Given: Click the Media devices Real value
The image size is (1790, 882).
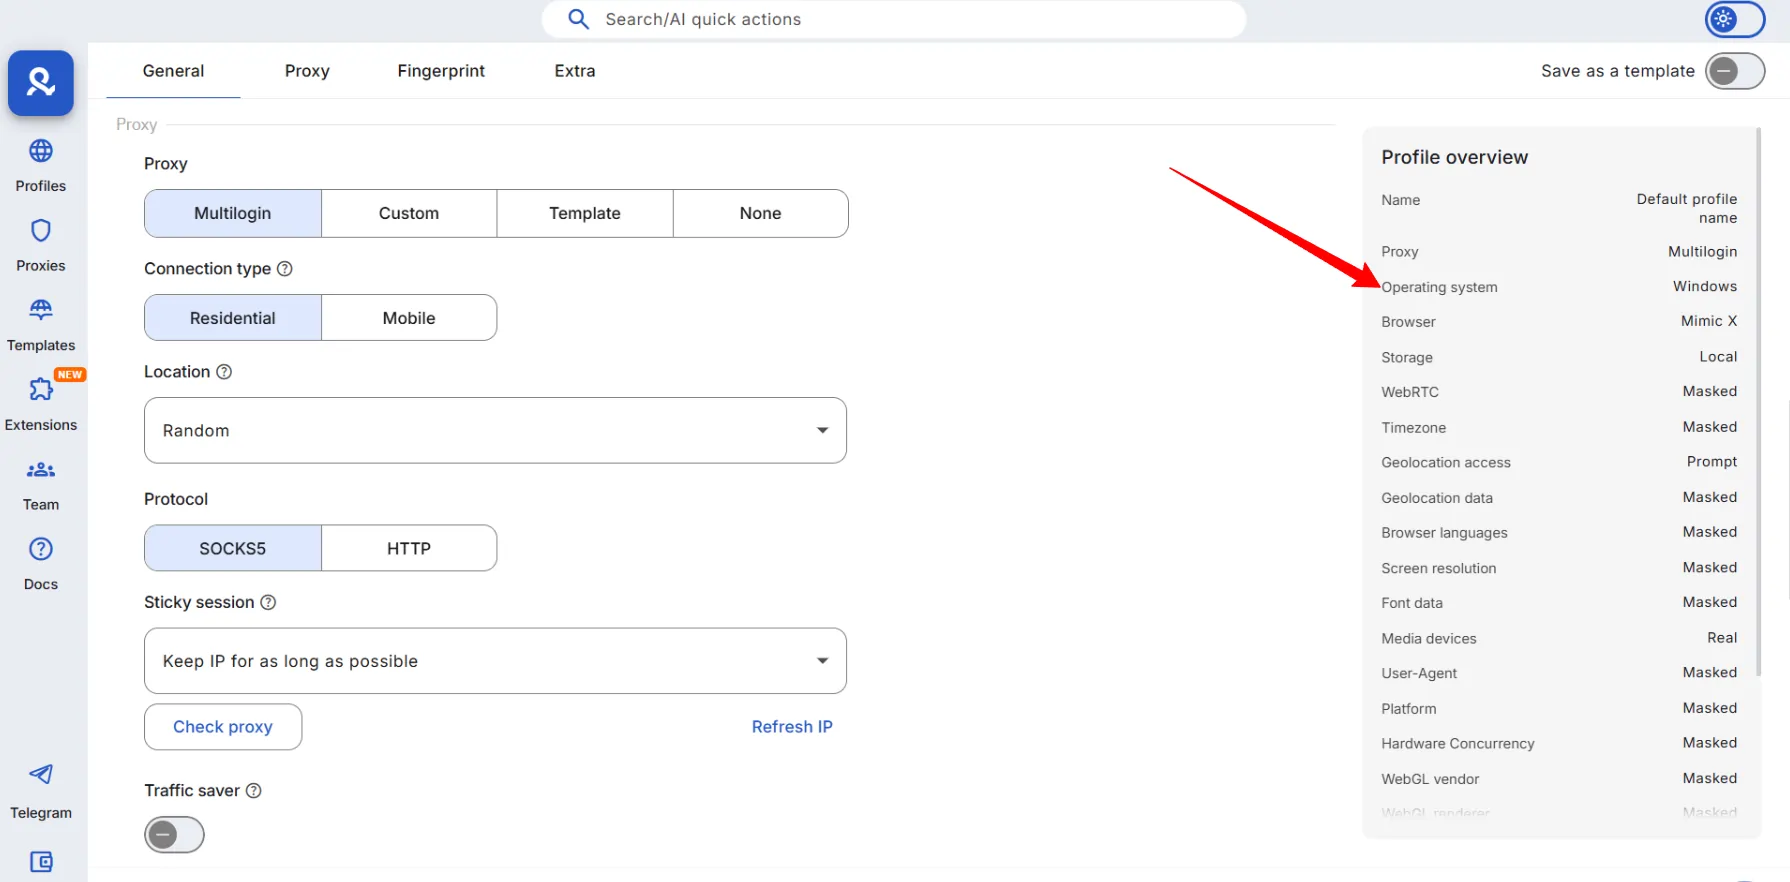Looking at the screenshot, I should click(x=1722, y=638).
